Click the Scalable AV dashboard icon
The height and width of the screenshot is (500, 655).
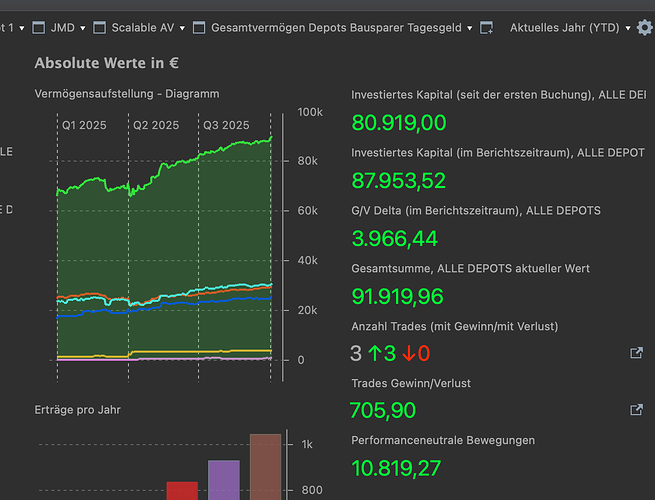(99, 28)
